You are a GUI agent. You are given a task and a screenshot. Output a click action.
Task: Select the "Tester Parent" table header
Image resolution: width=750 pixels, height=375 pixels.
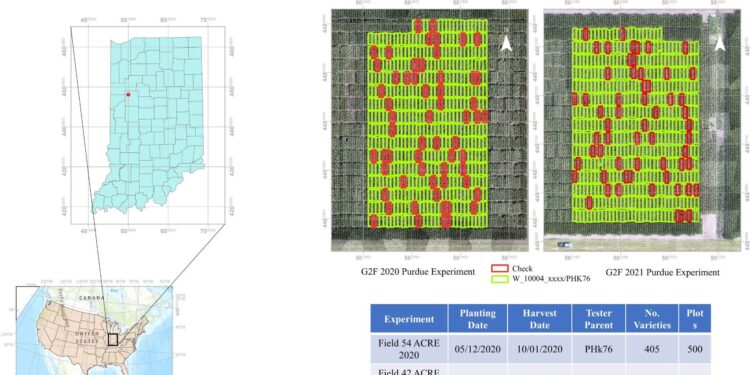click(x=598, y=319)
